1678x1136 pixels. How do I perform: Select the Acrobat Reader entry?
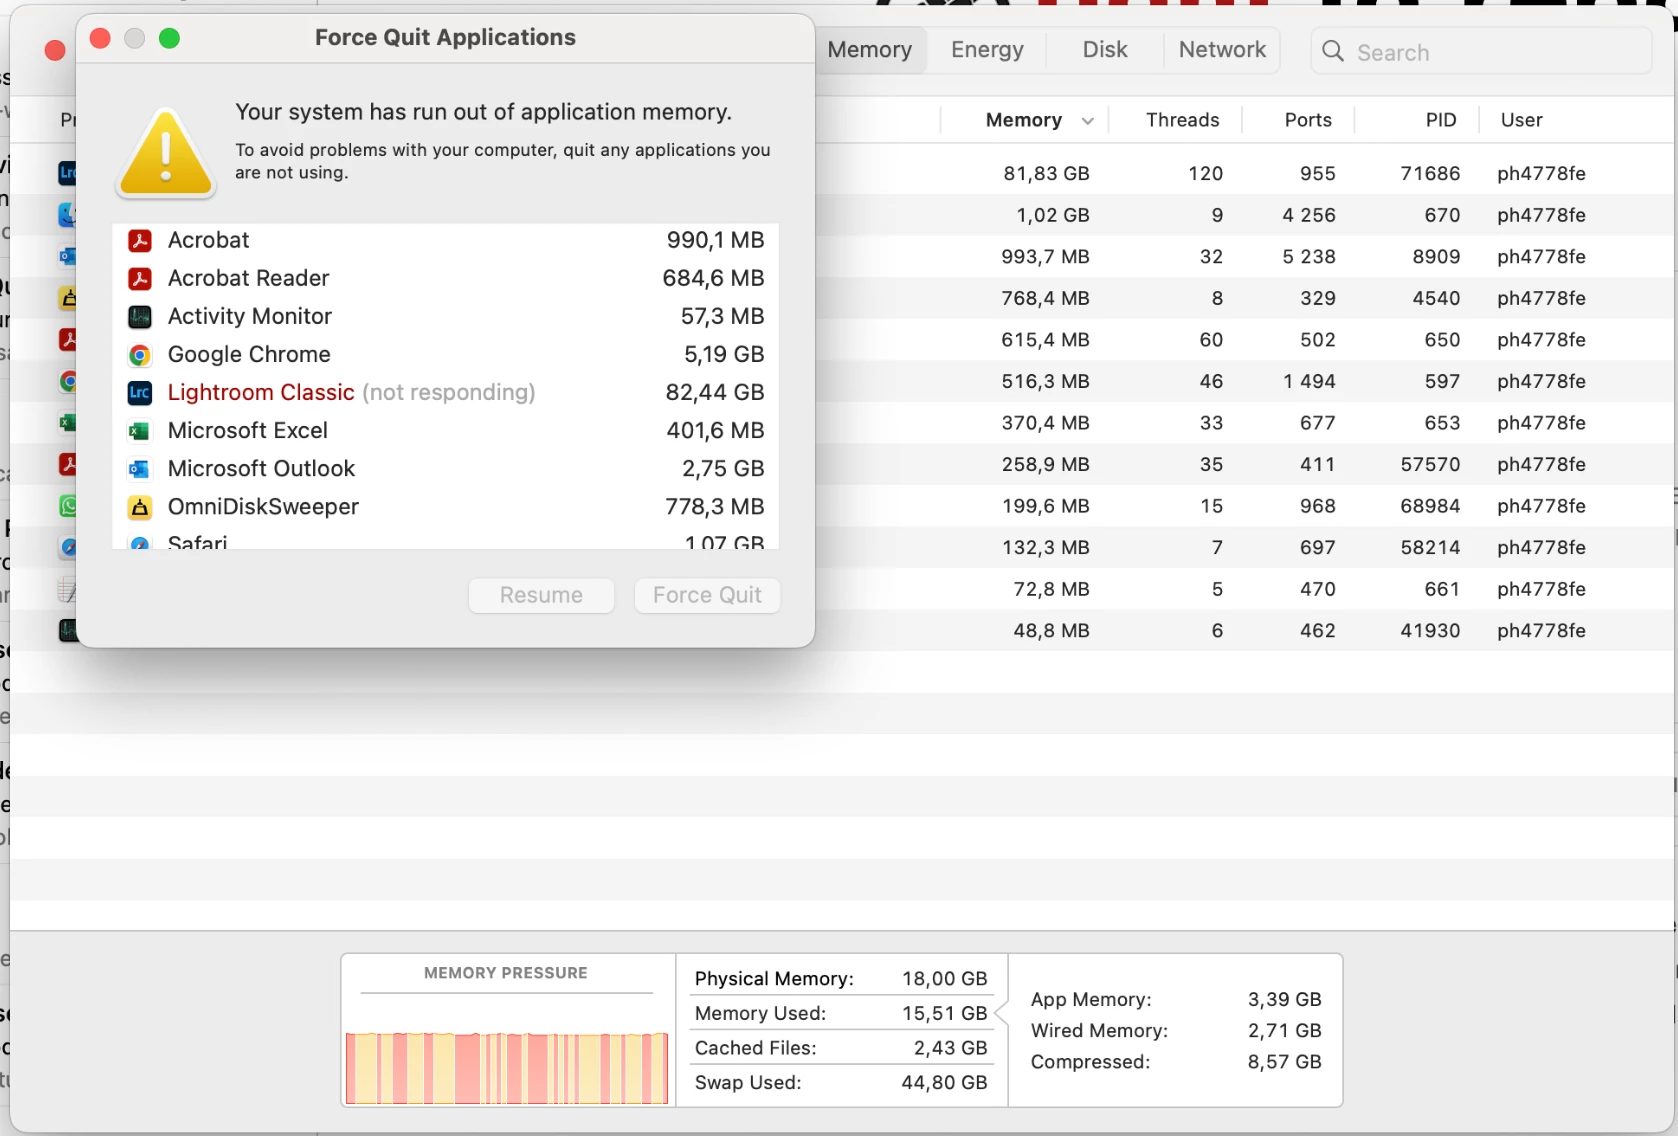coord(249,278)
